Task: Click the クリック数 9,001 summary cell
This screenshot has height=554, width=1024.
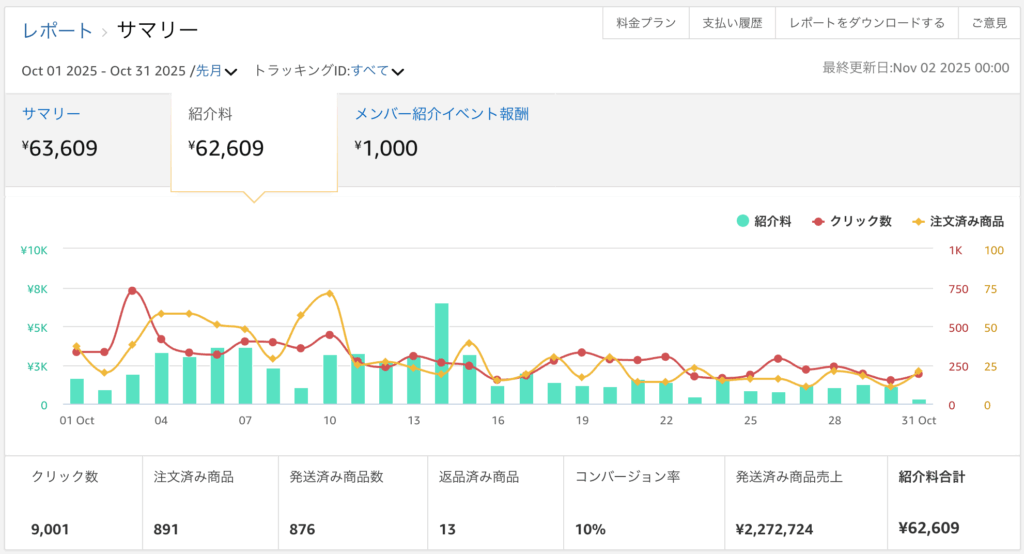Action: coord(74,502)
